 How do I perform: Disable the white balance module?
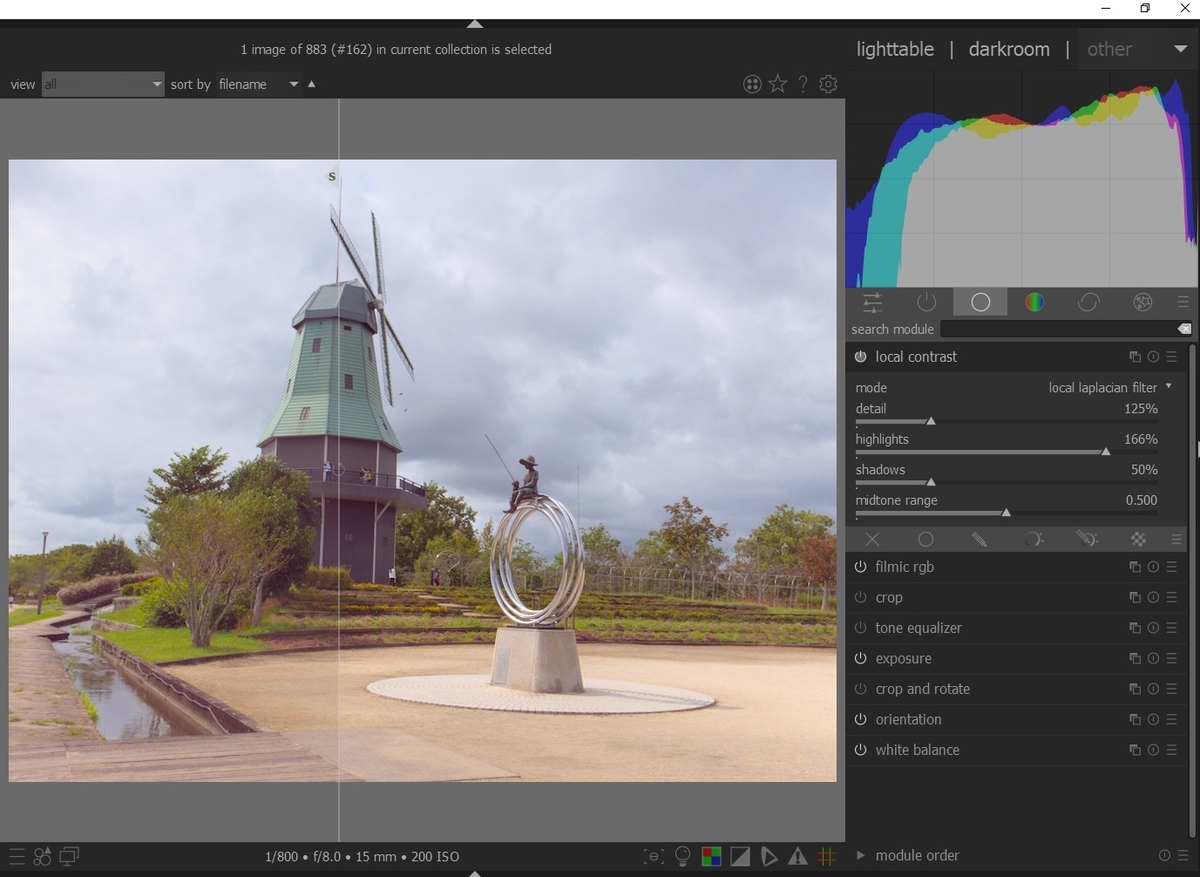[x=860, y=750]
